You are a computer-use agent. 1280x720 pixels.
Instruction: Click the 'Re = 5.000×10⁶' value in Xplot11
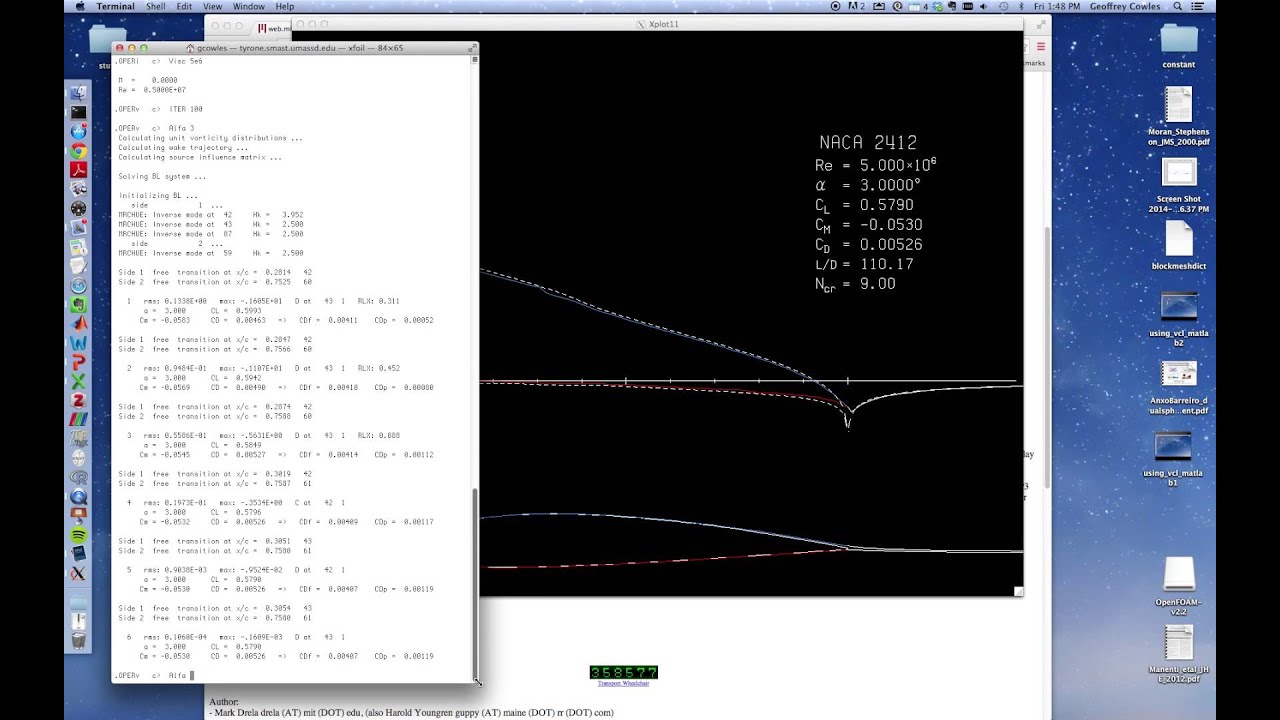pos(876,165)
